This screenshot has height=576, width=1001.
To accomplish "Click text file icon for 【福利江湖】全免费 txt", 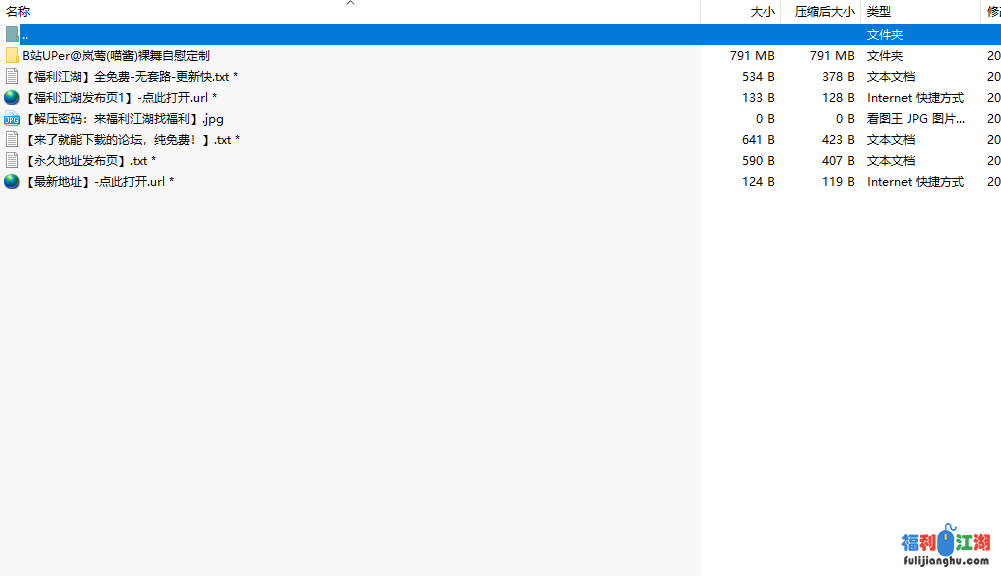I will coord(12,77).
